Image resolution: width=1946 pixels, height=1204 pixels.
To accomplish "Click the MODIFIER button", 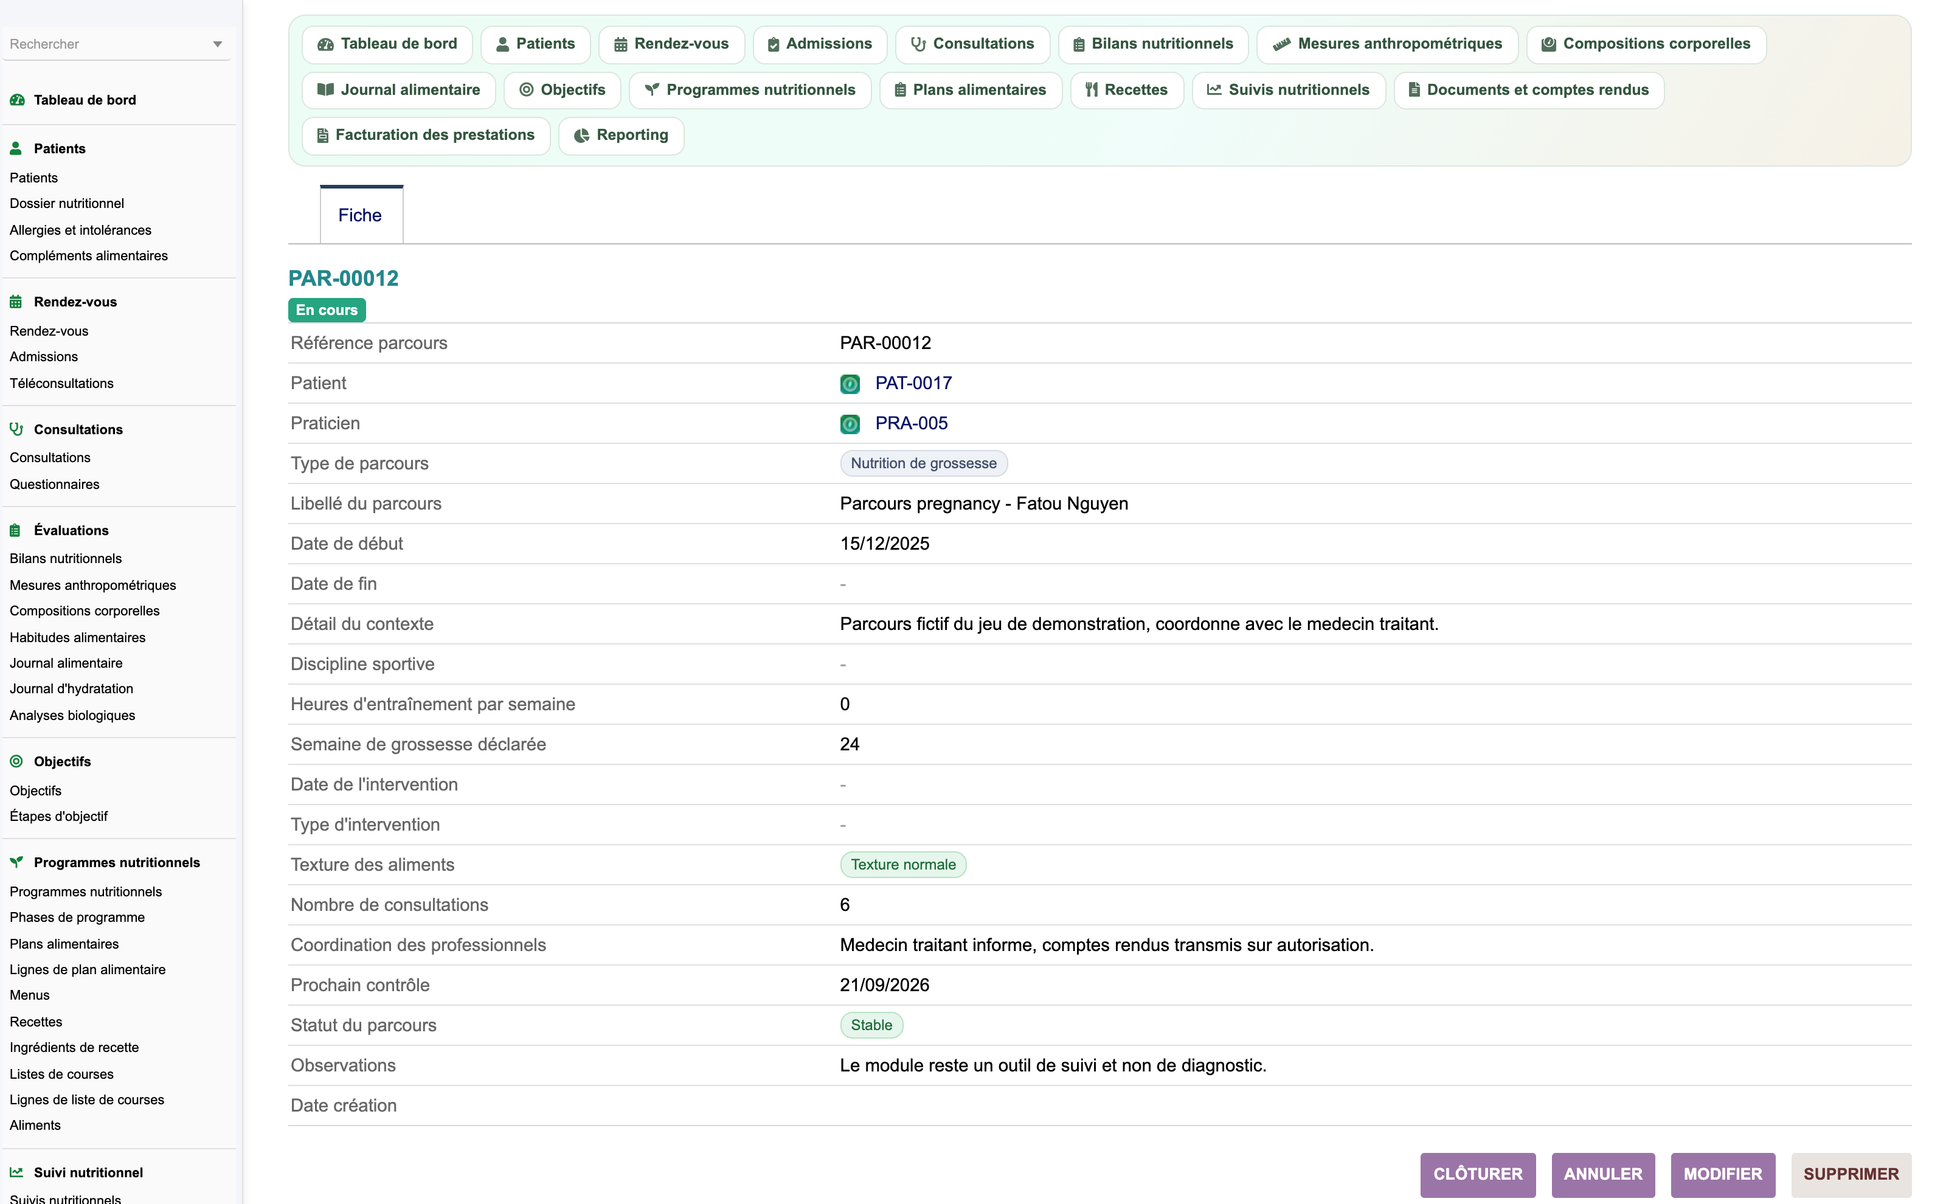I will 1723,1175.
